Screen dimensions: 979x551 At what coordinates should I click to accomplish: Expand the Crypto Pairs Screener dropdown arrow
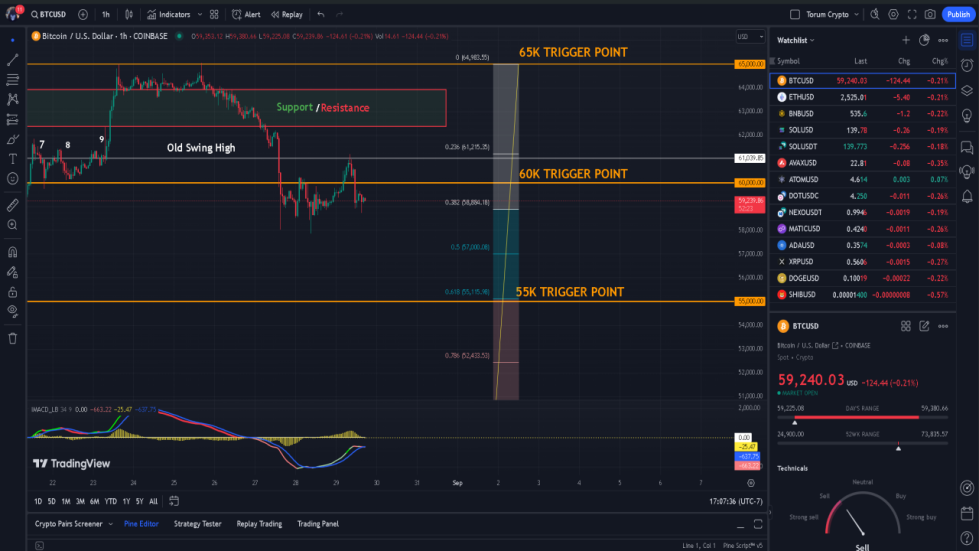[x=111, y=524]
